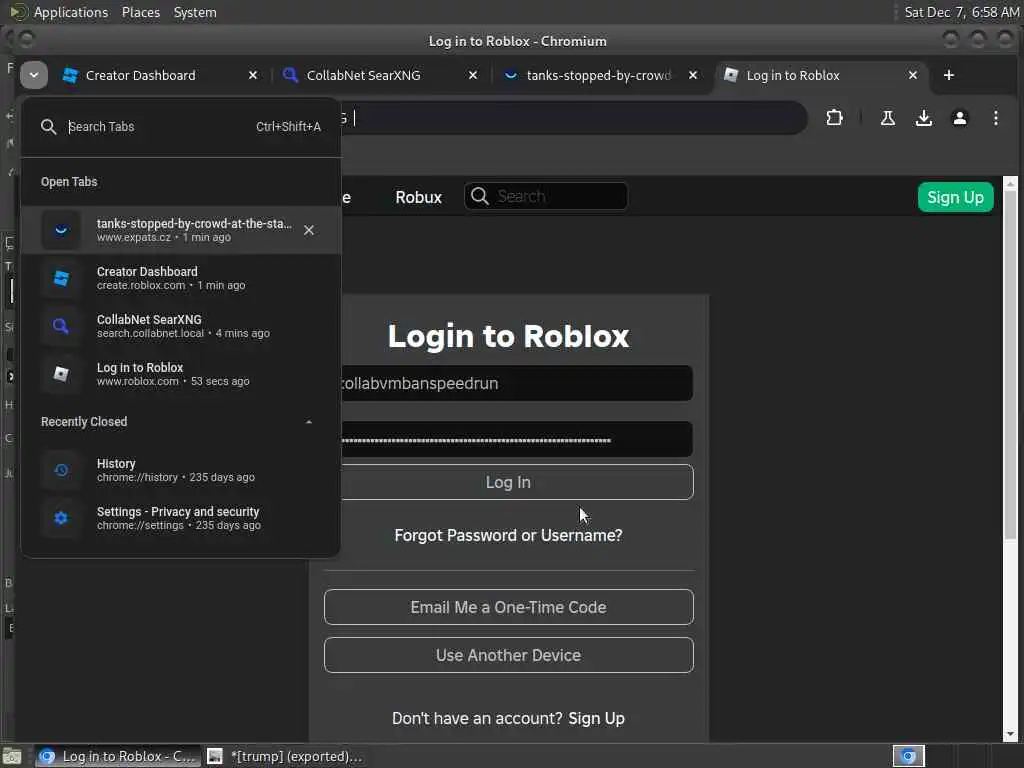Click the Search Tabs magnifier icon
Screen dimensions: 1024x768
[x=48, y=127]
